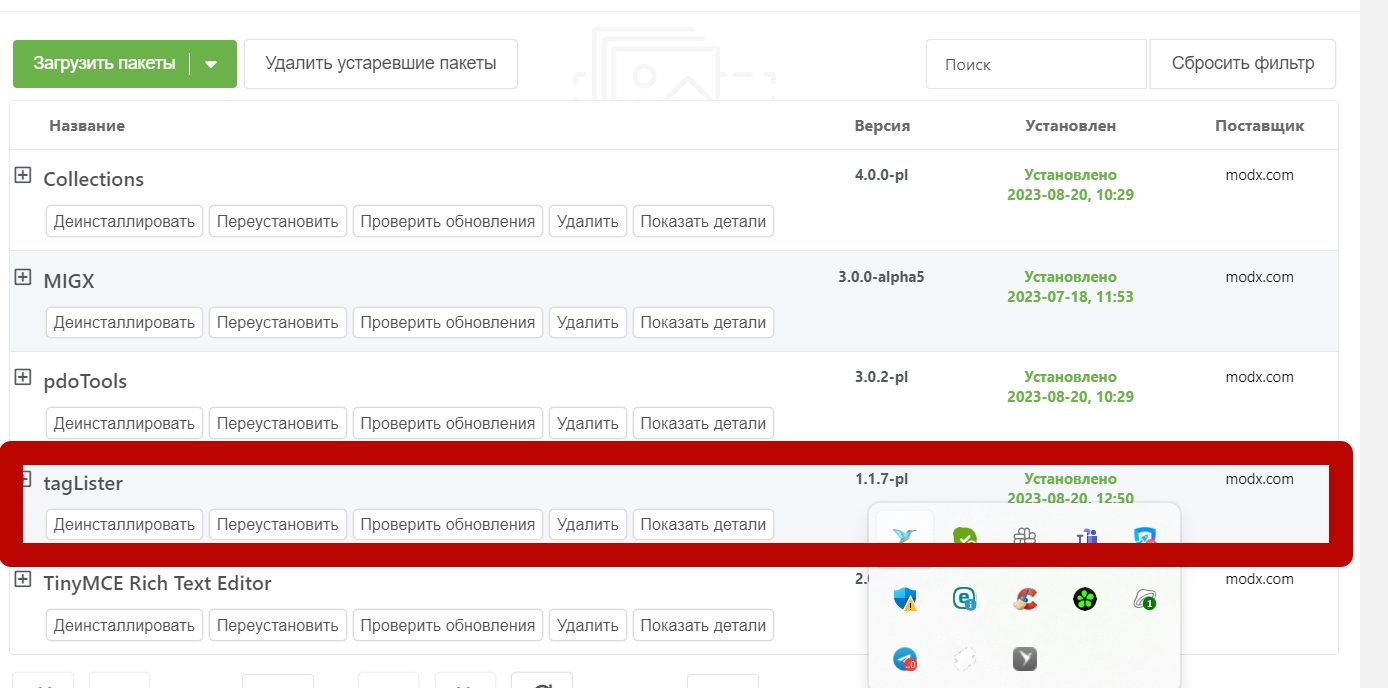Open CCleaner from the system tray
Image resolution: width=1388 pixels, height=688 pixels.
[1025, 599]
